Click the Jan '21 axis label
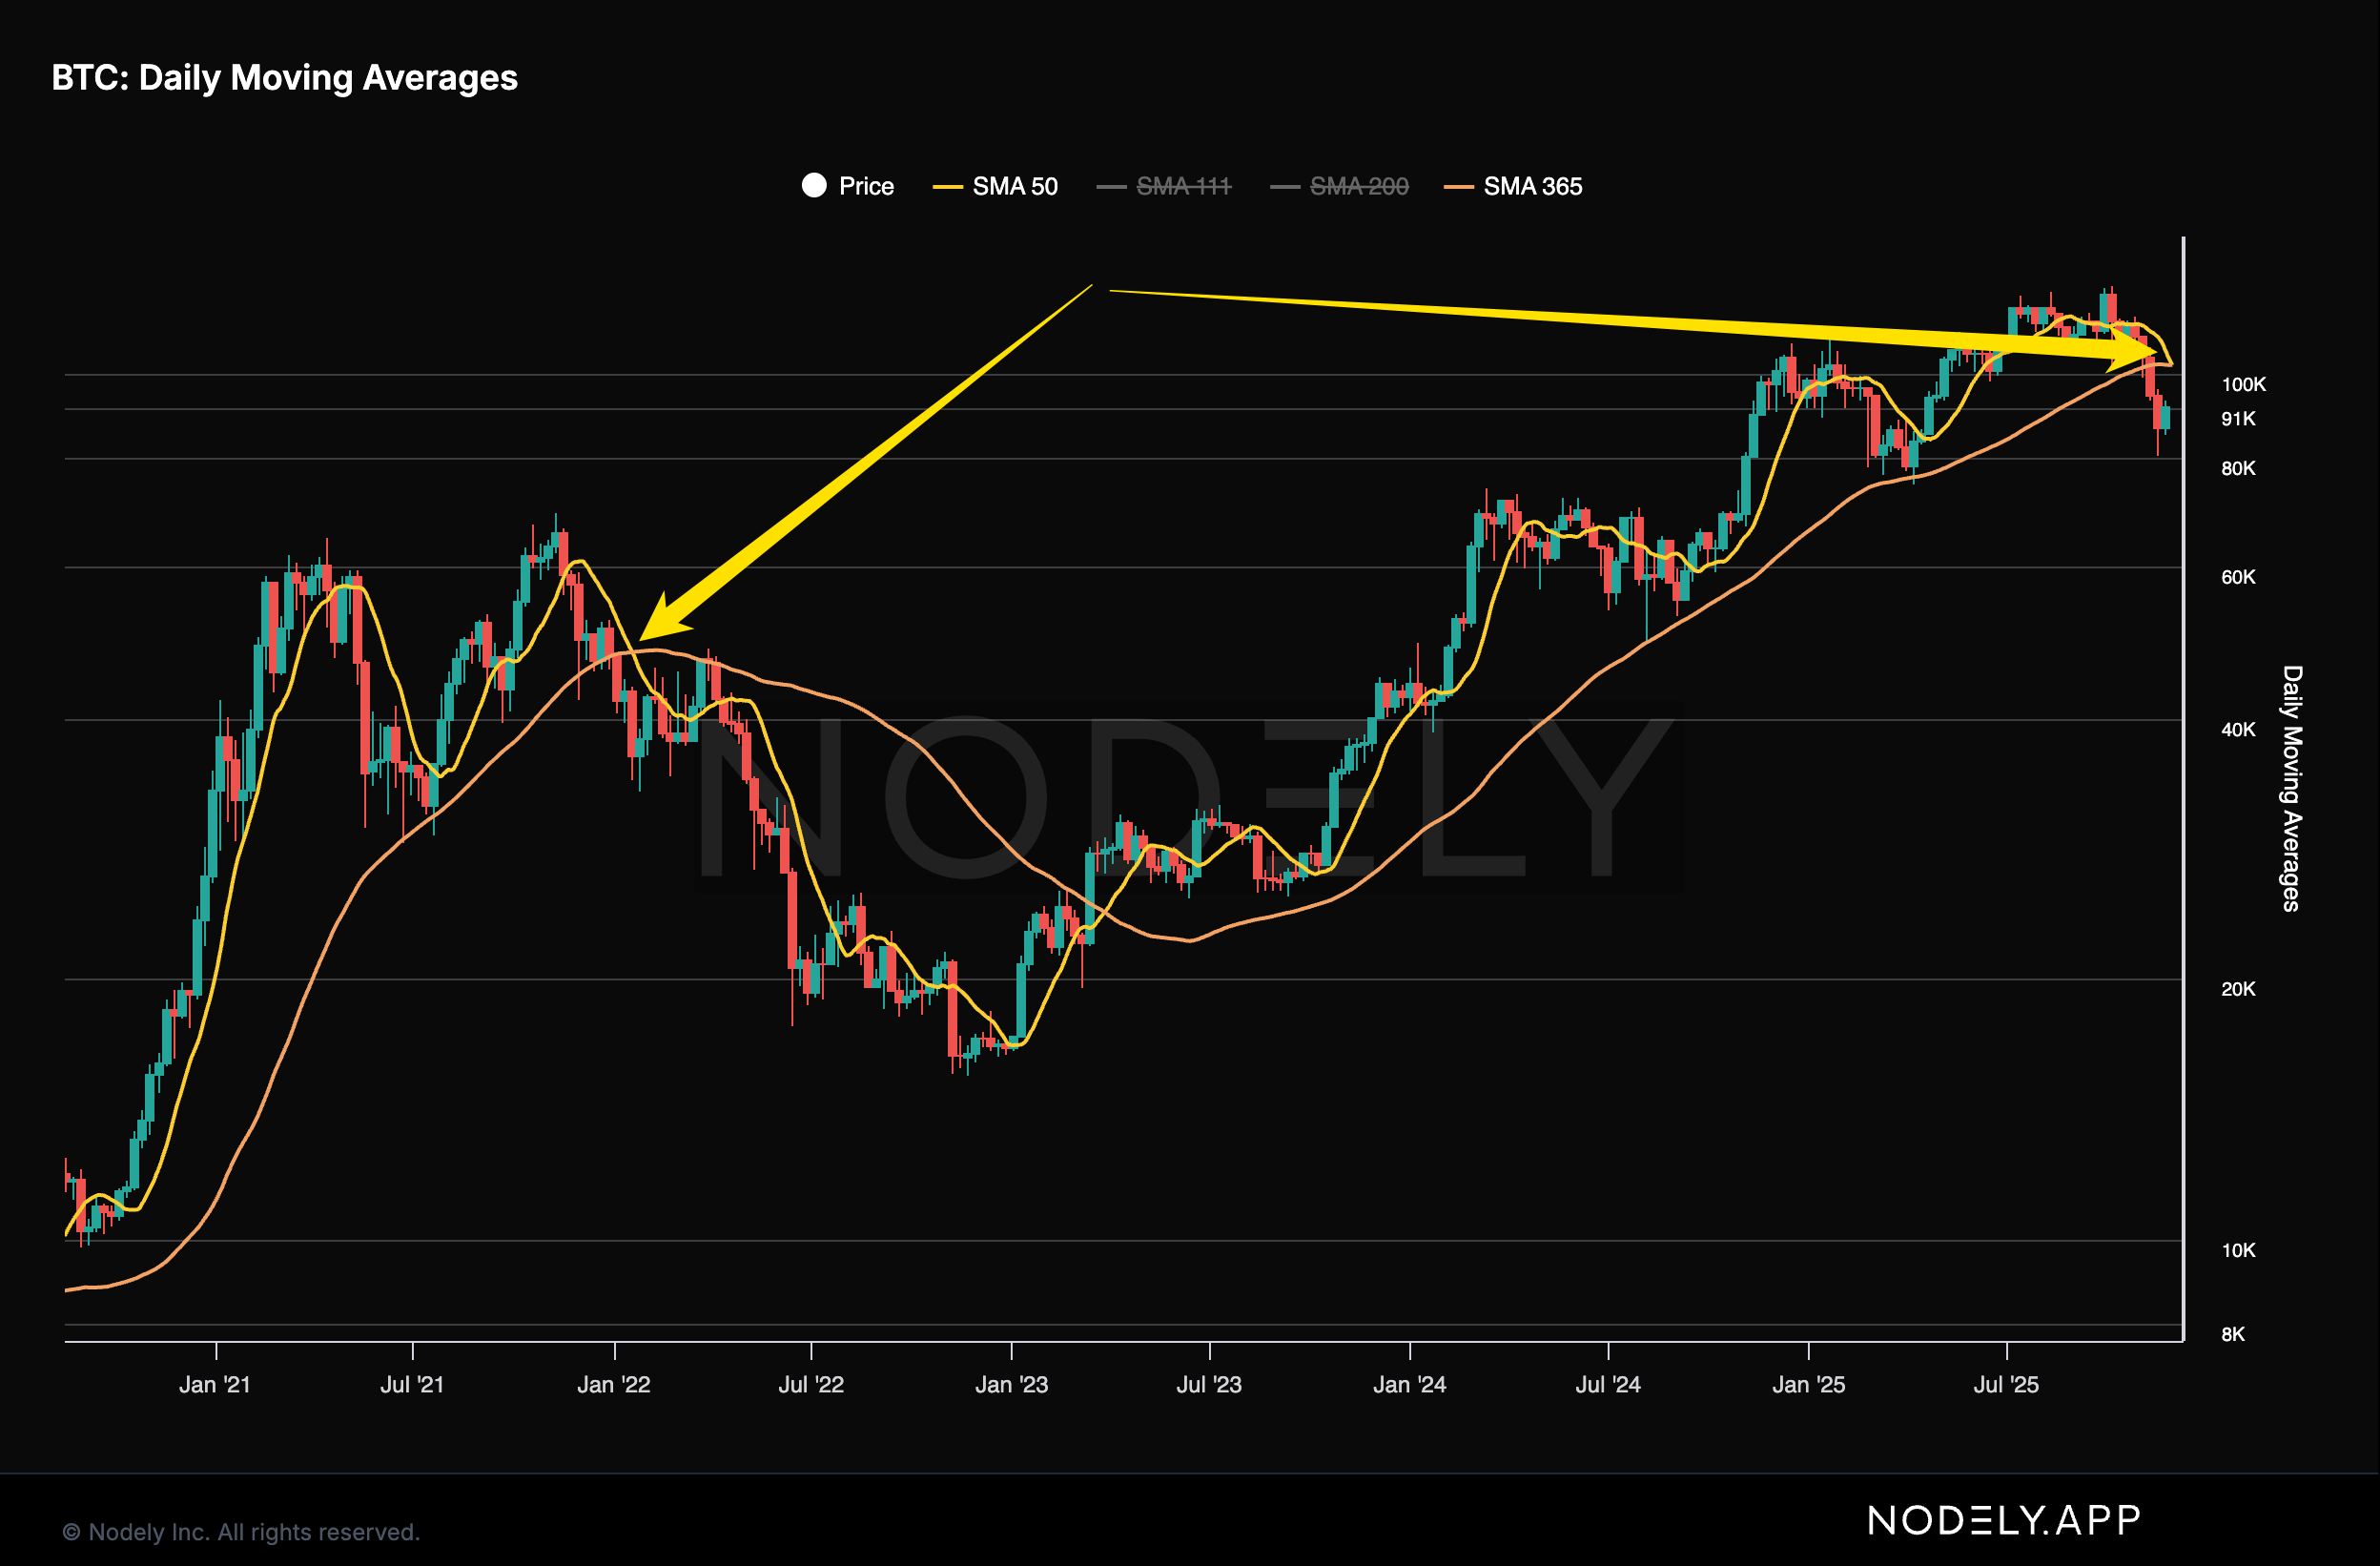Viewport: 2380px width, 1566px height. coord(214,1385)
